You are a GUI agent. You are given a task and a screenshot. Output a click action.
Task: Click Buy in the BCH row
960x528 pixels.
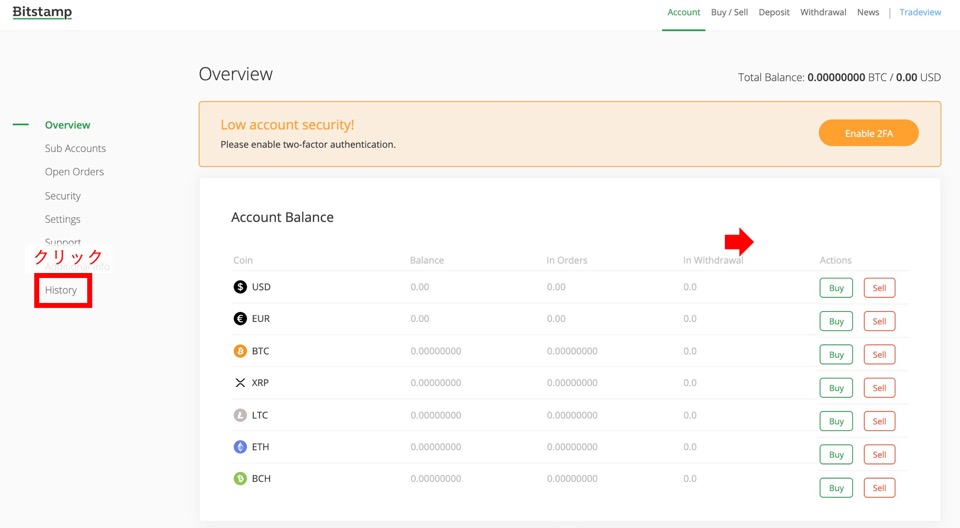[x=836, y=488]
